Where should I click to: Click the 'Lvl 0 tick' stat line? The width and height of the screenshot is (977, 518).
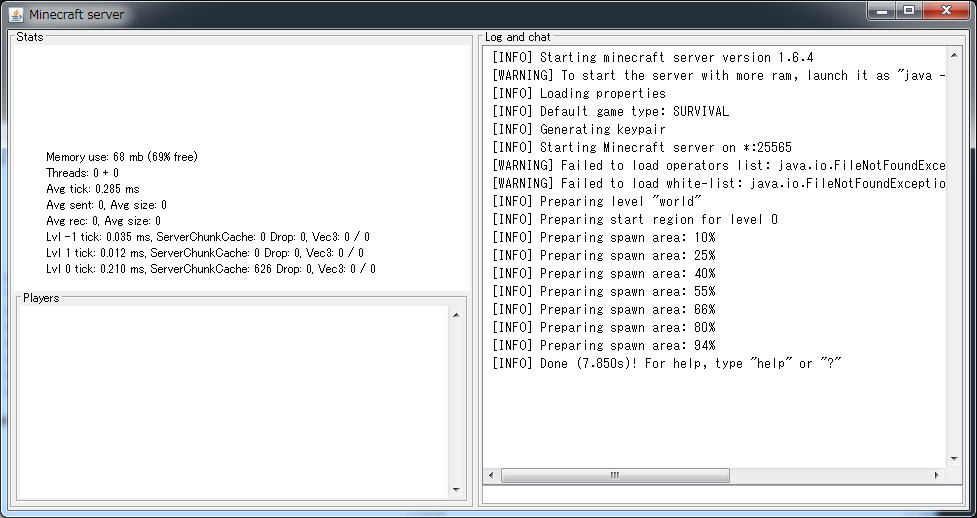click(x=211, y=269)
